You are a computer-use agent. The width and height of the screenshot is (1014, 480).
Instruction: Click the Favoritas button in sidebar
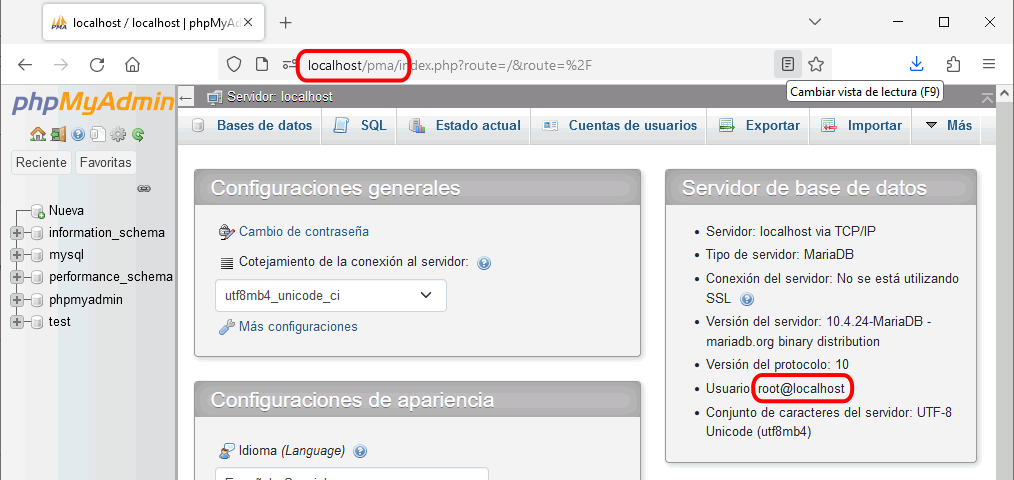coord(105,162)
